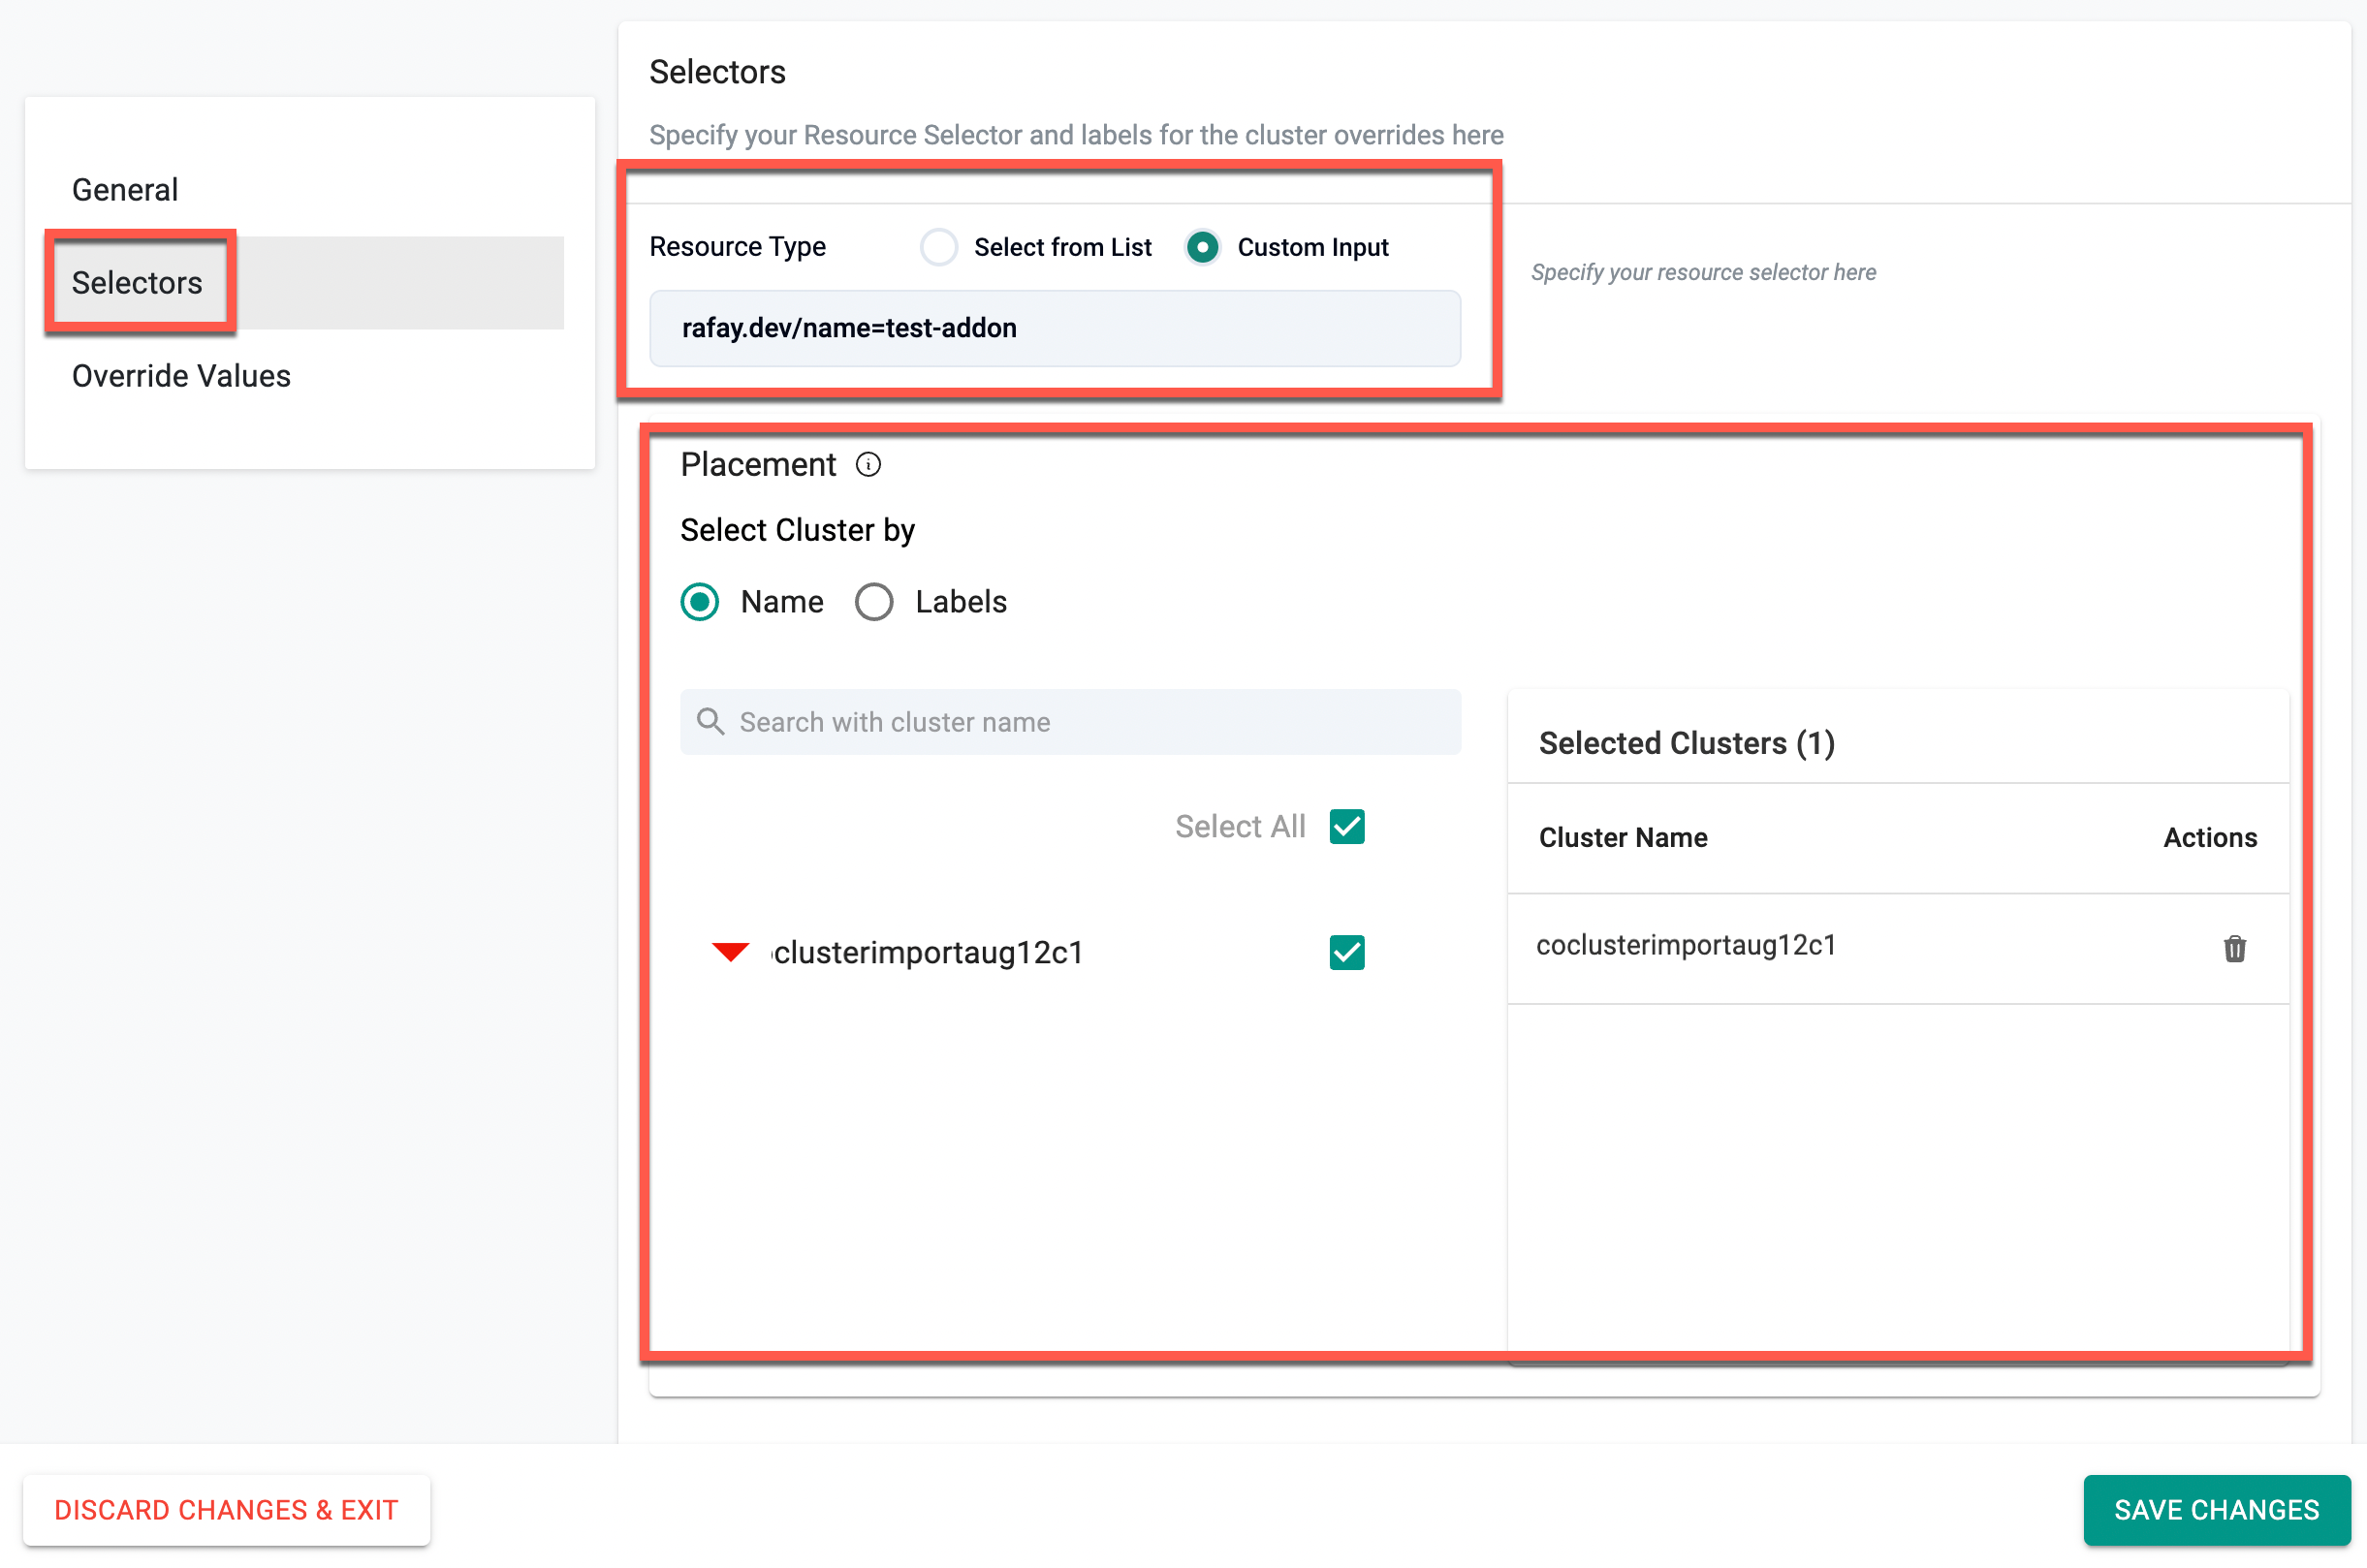
Task: Click Discard Changes & Exit
Action: click(x=226, y=1509)
